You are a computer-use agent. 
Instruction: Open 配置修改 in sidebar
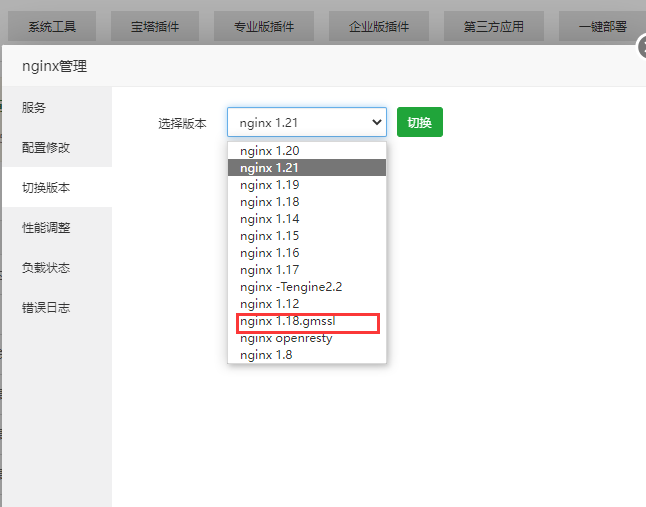click(57, 147)
